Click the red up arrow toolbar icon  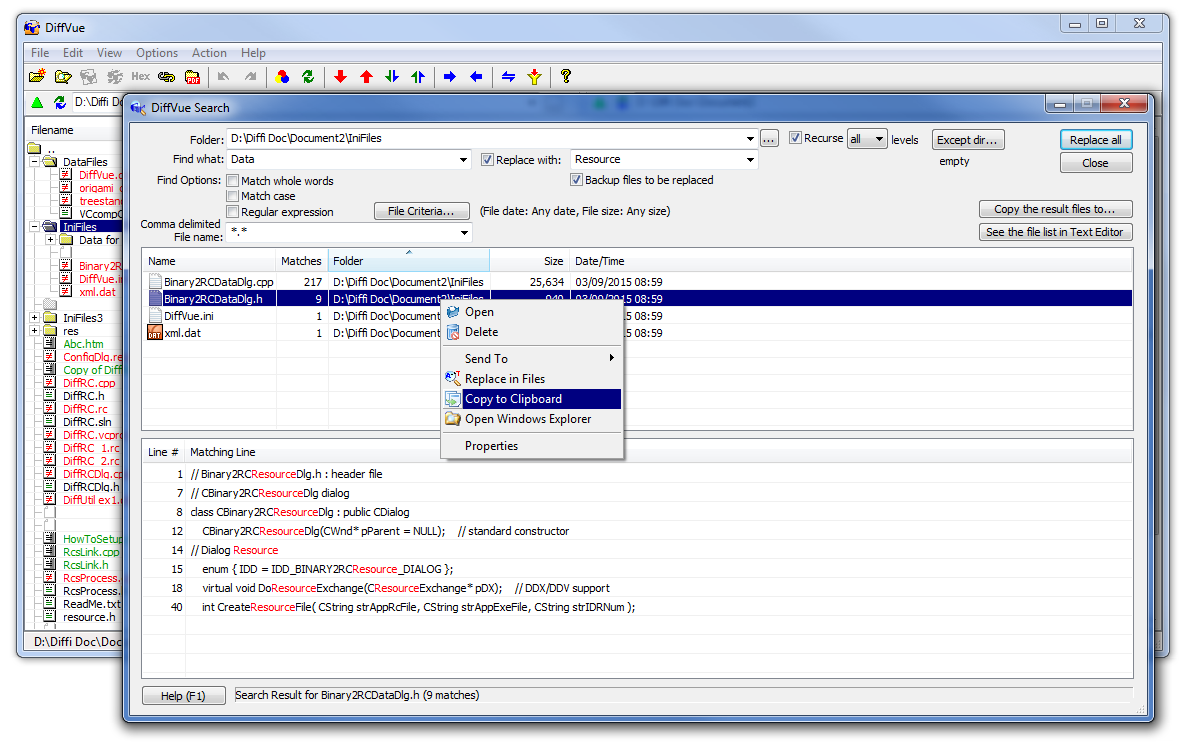tap(367, 77)
